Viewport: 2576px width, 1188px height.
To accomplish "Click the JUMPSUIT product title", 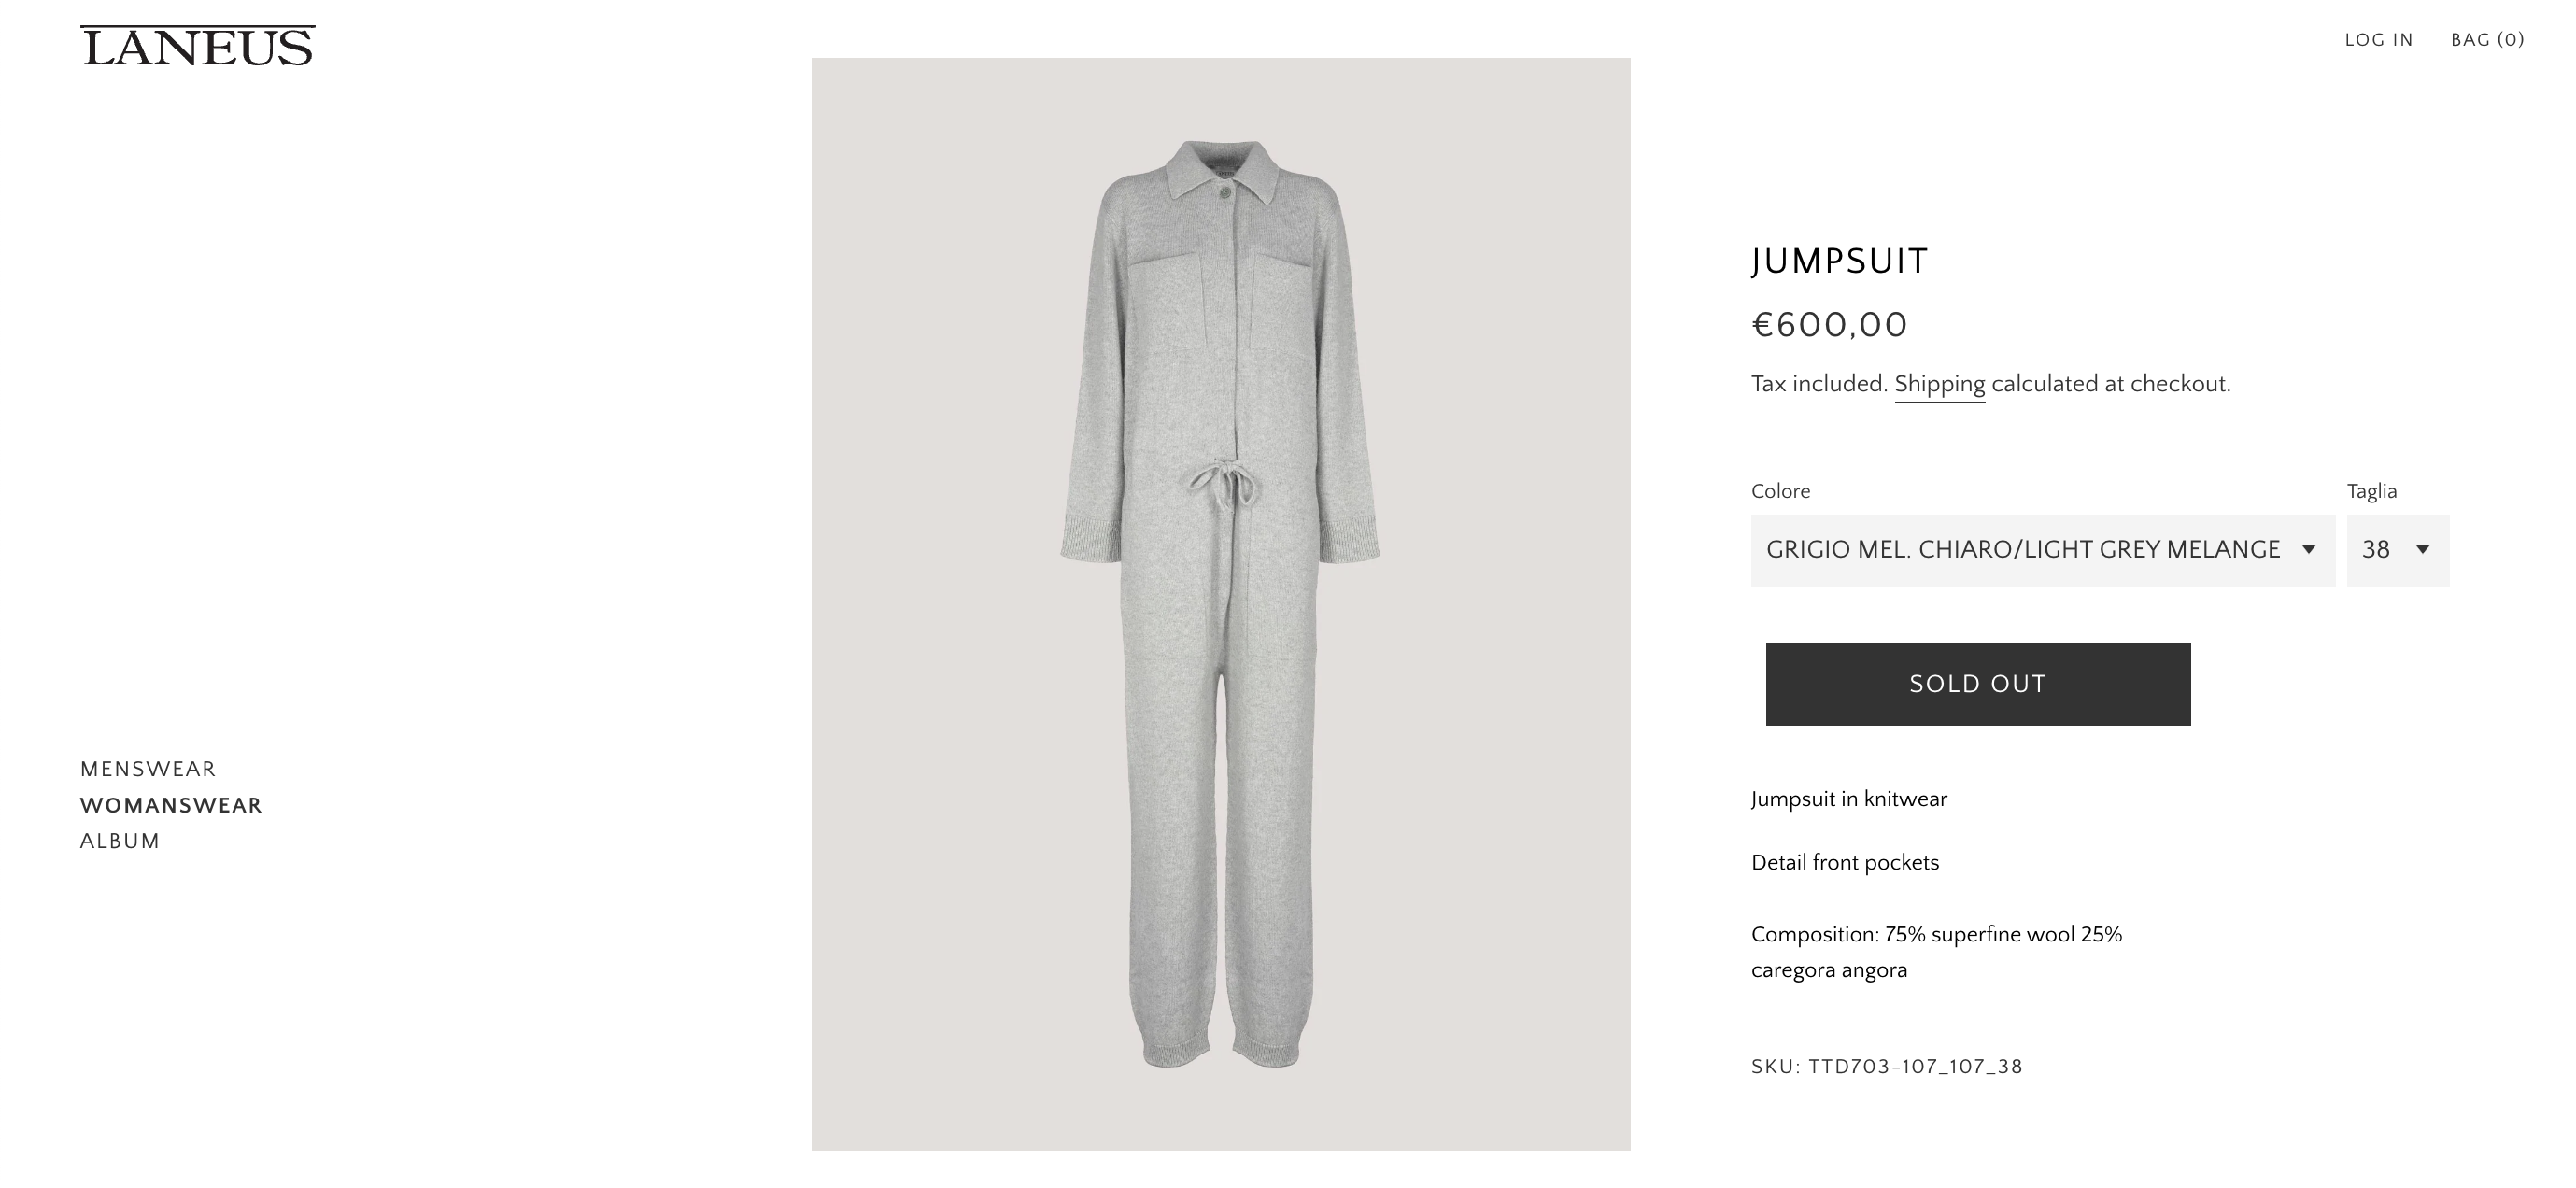I will (x=1839, y=261).
